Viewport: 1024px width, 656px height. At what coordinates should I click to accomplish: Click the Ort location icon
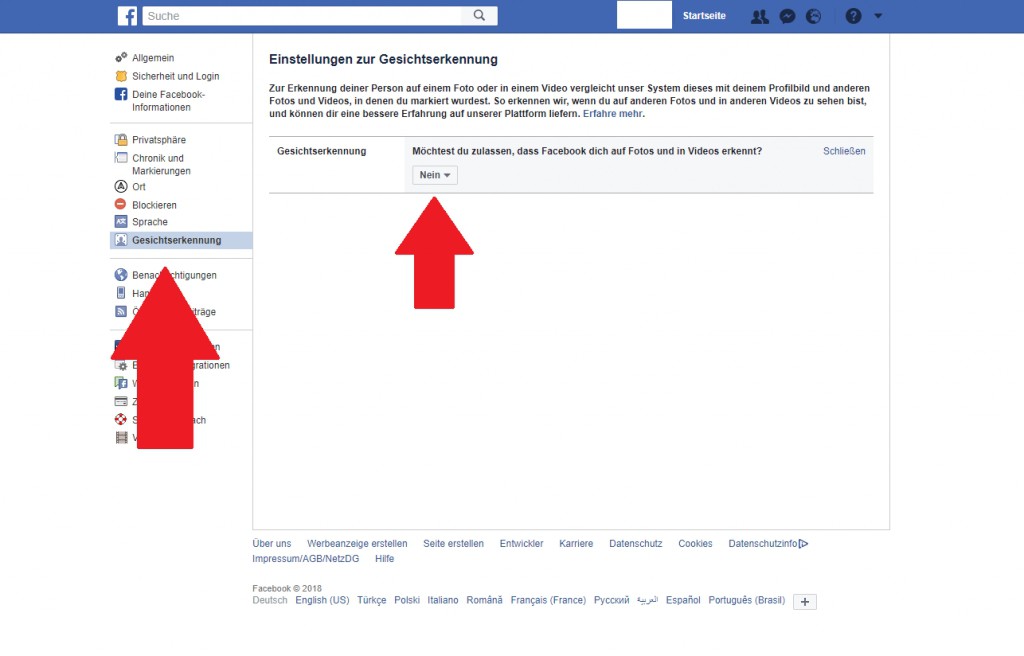click(121, 187)
